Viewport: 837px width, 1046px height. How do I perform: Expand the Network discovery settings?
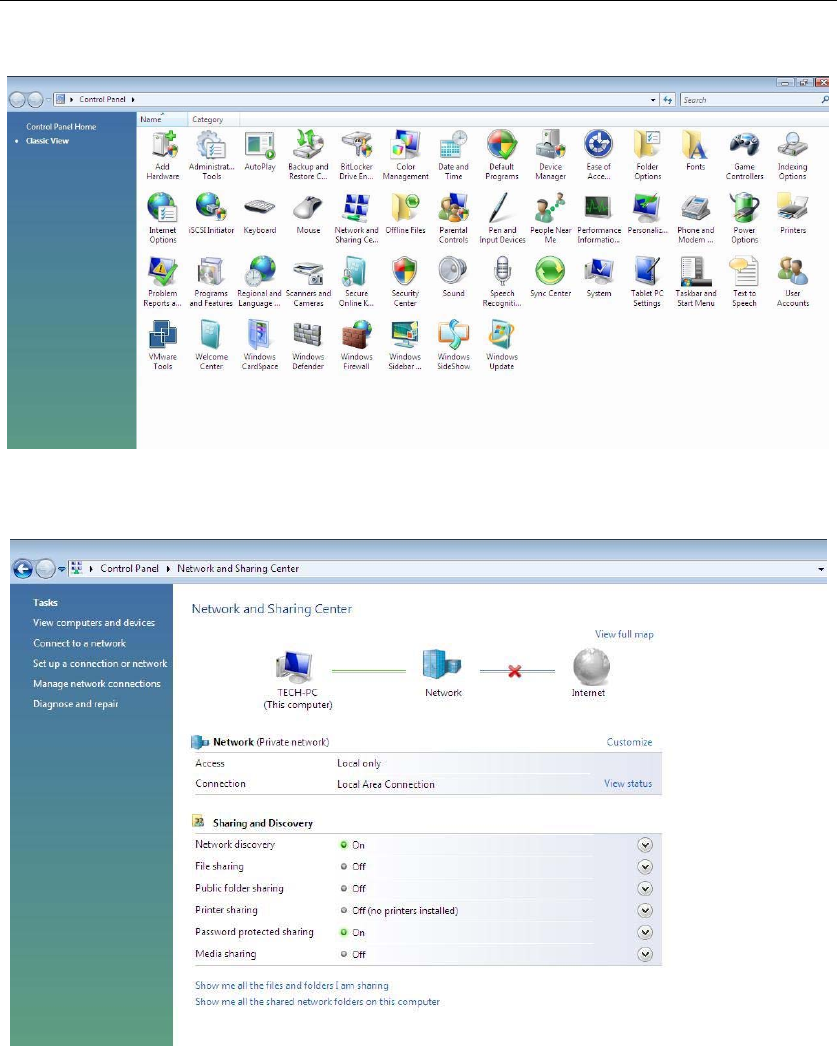[645, 845]
